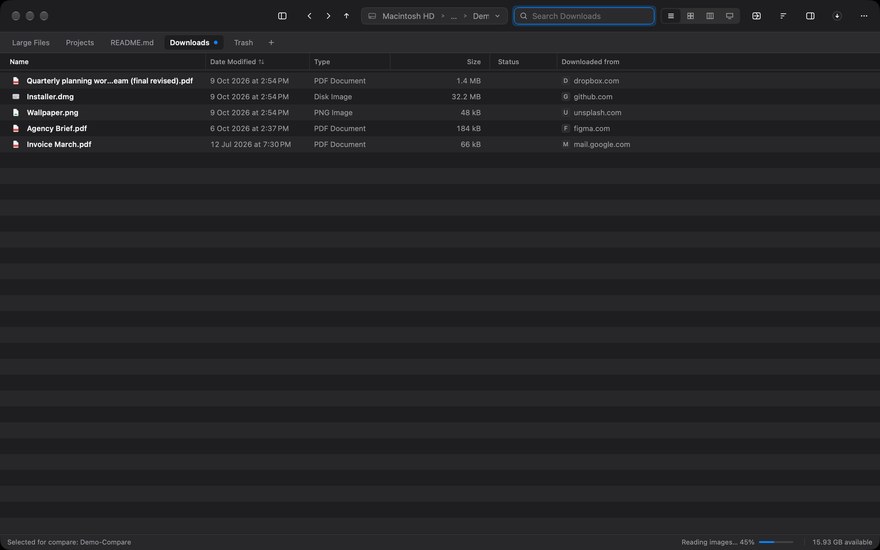The image size is (880, 550).
Task: Click Selected for compare status text
Action: 69,542
